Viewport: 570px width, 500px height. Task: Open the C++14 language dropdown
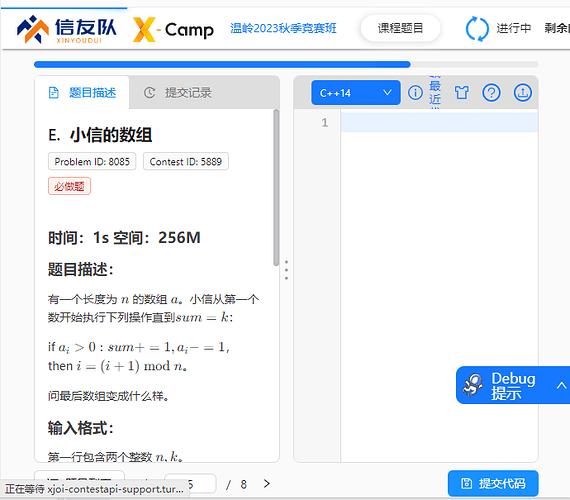[x=356, y=93]
